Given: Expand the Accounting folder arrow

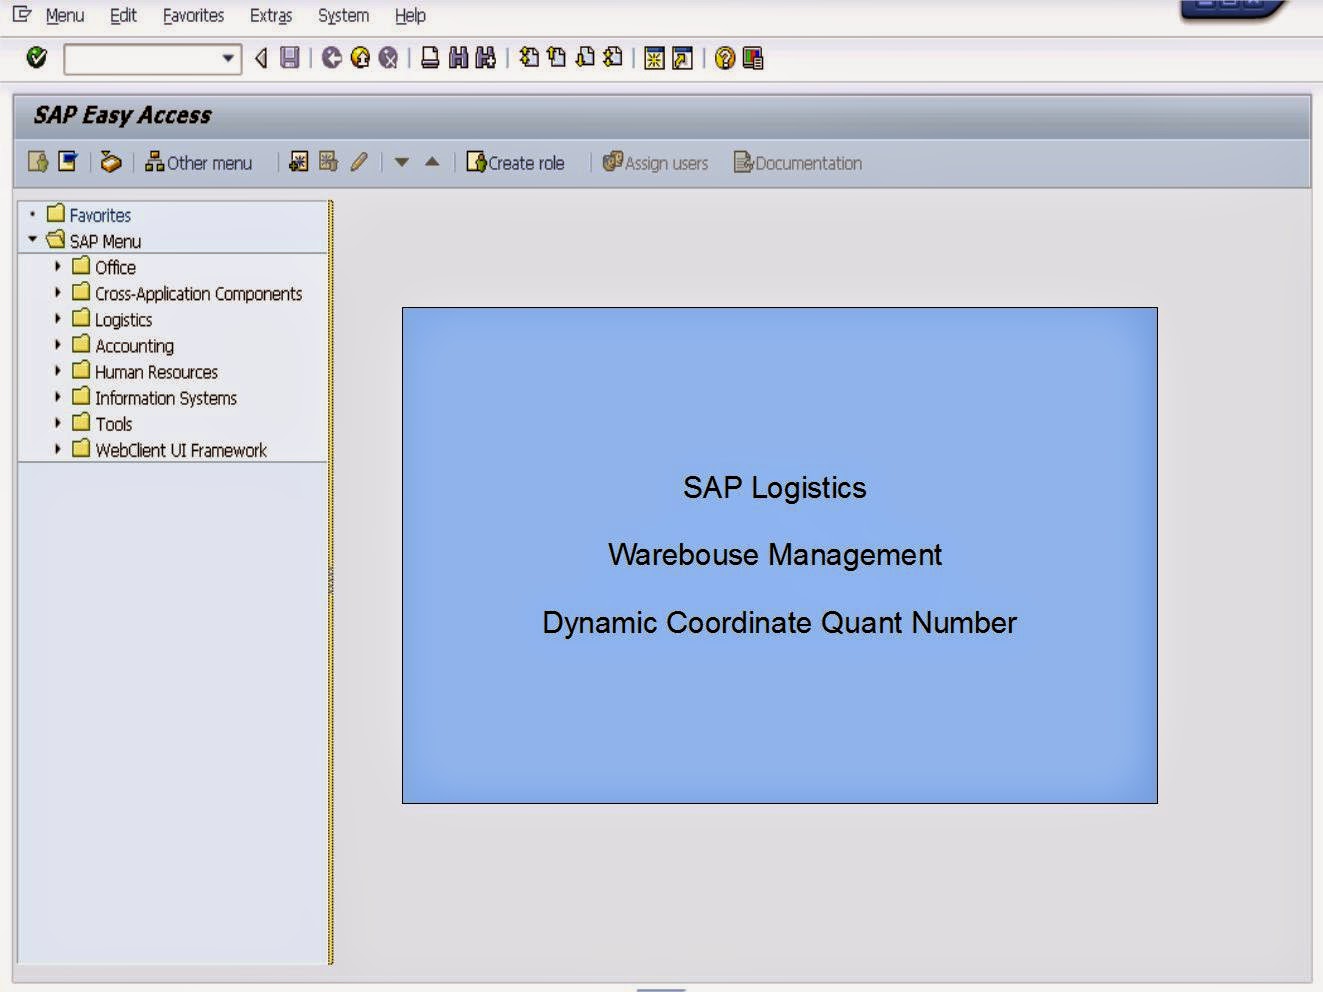Looking at the screenshot, I should (x=57, y=345).
